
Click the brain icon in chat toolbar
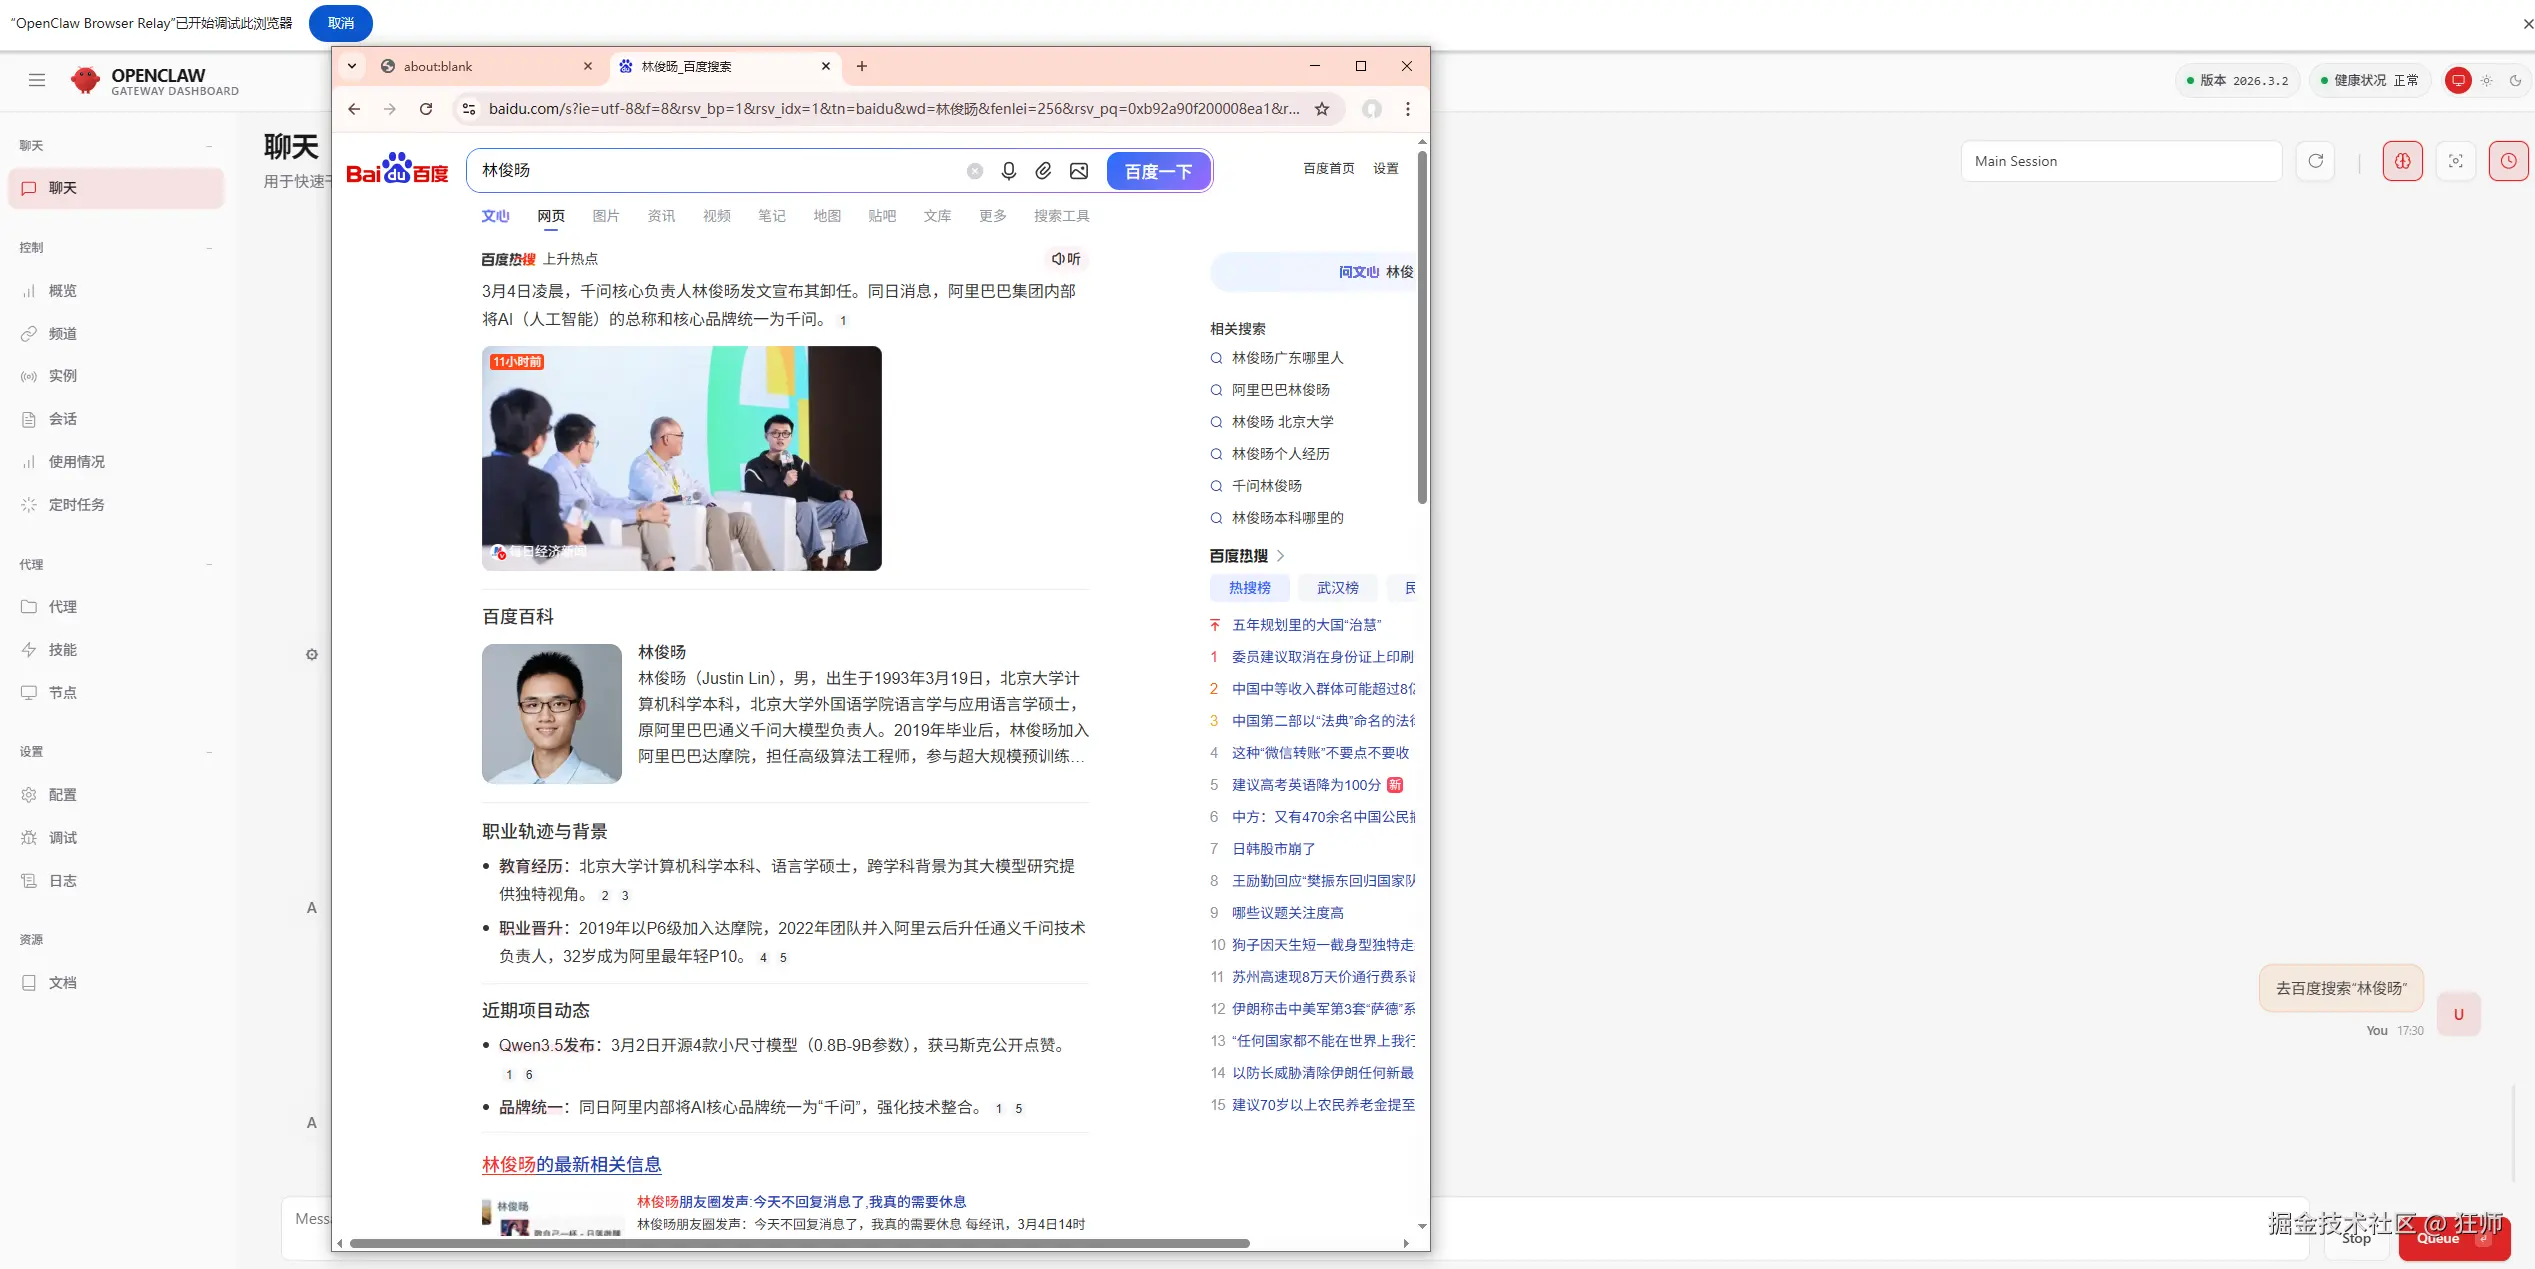pos(2402,161)
